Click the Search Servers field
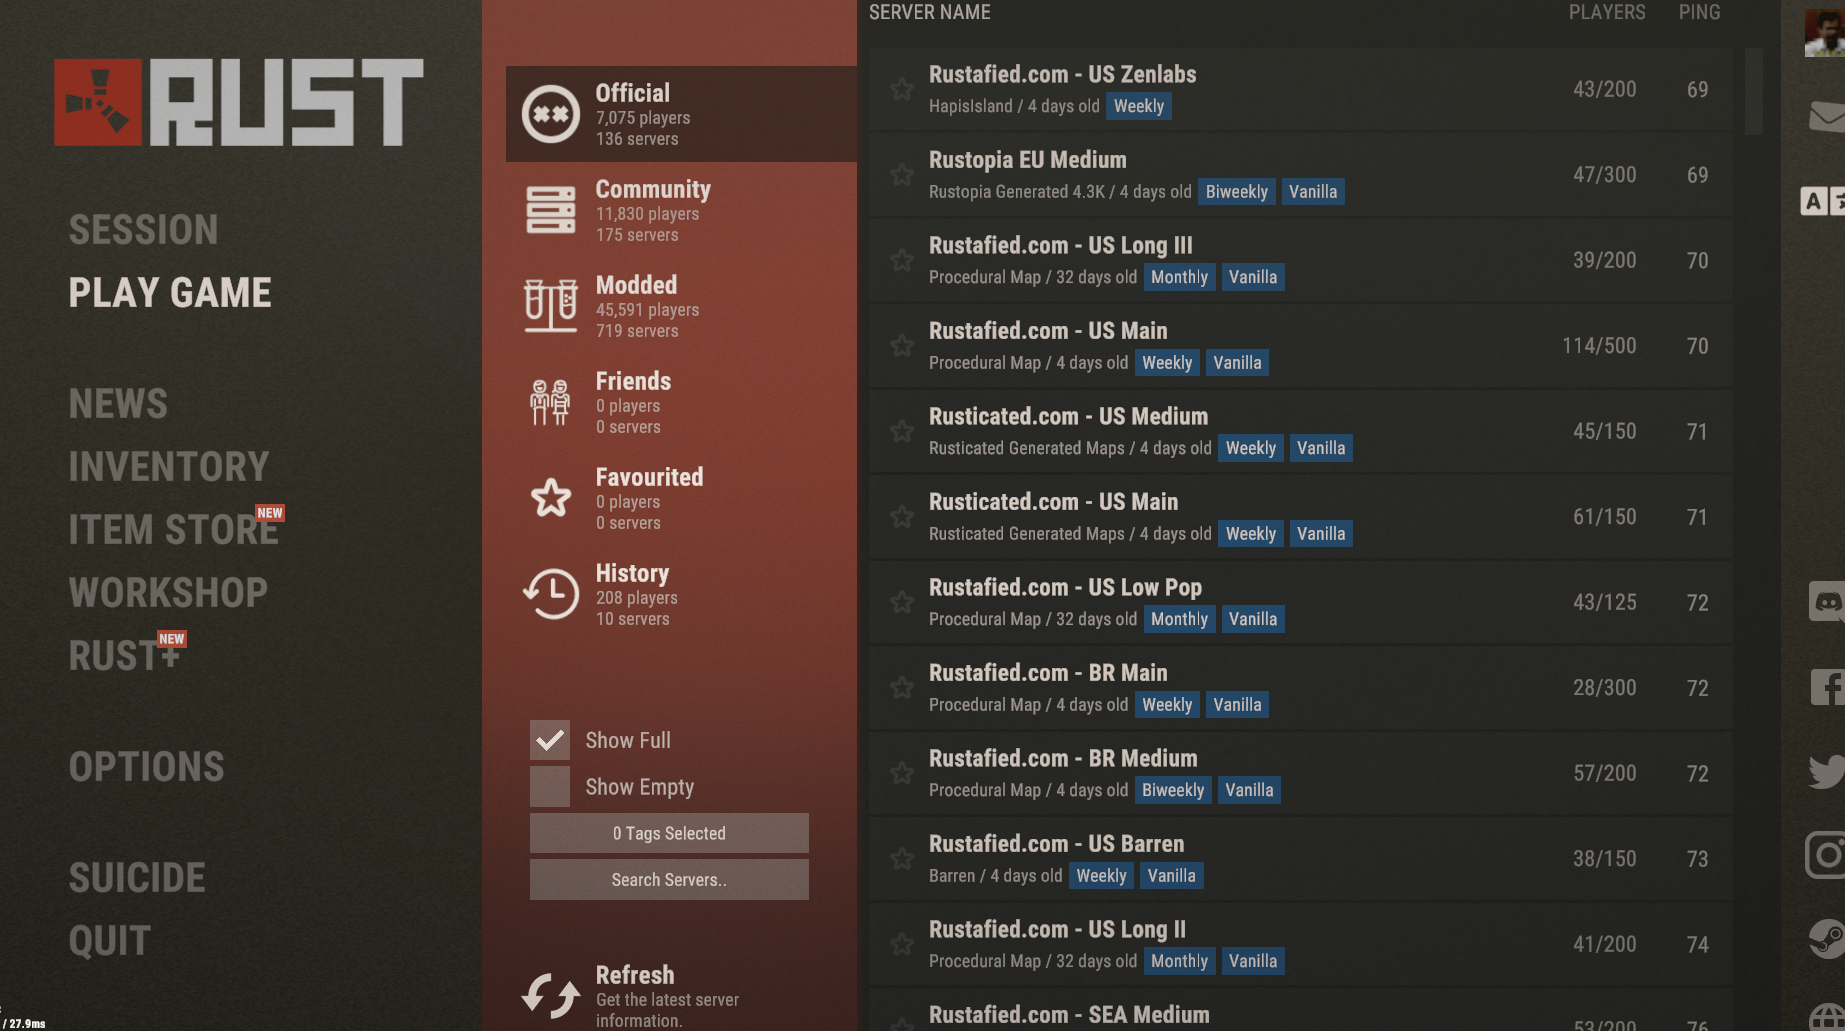The height and width of the screenshot is (1031, 1845). pos(669,880)
